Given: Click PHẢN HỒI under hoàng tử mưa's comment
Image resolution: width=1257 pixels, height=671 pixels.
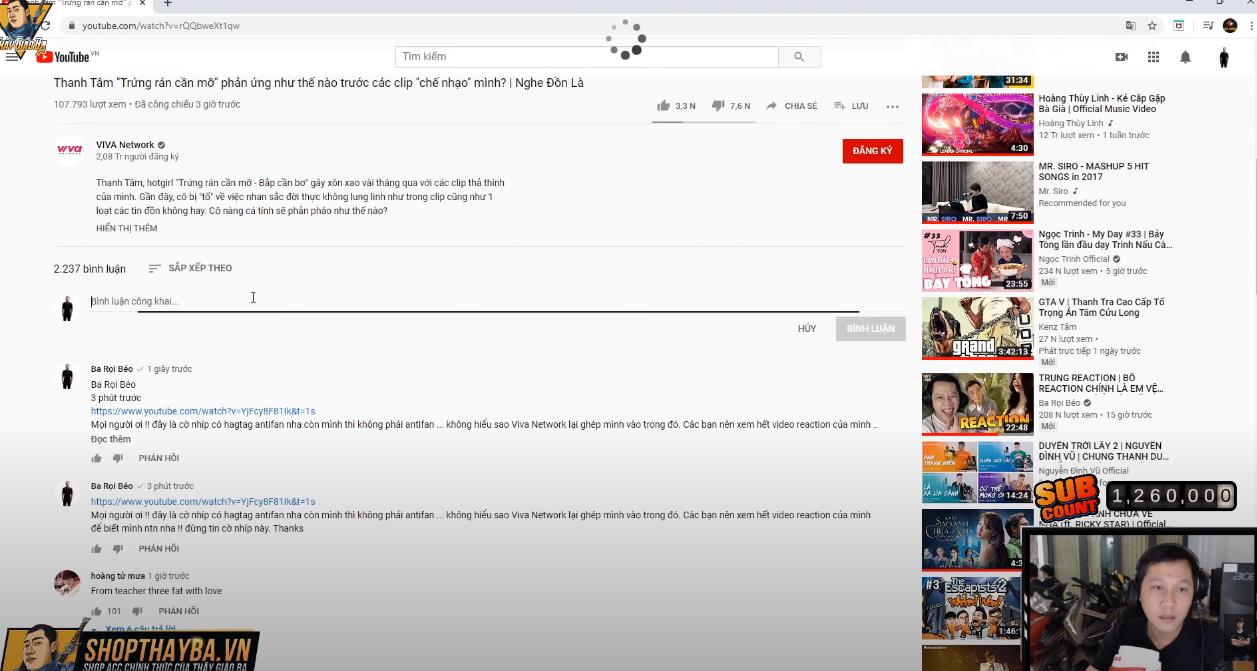Looking at the screenshot, I should point(179,611).
